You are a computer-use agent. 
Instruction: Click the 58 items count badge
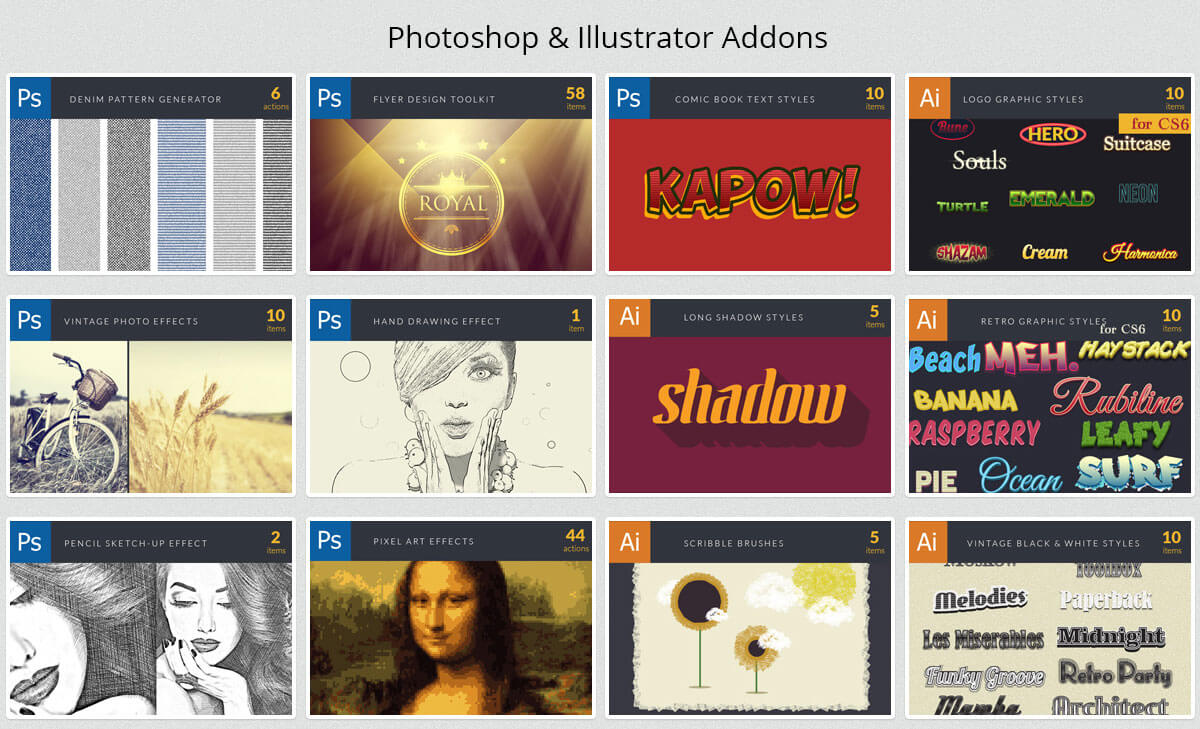[575, 97]
